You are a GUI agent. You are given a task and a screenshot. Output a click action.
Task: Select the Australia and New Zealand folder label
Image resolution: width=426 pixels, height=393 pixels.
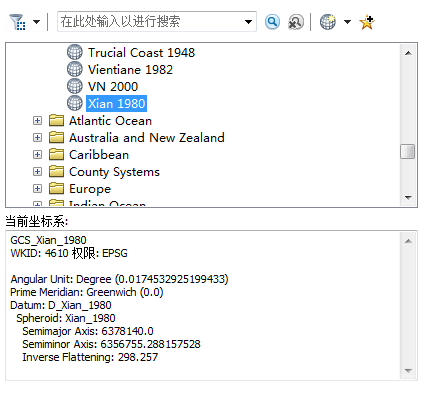(x=147, y=138)
